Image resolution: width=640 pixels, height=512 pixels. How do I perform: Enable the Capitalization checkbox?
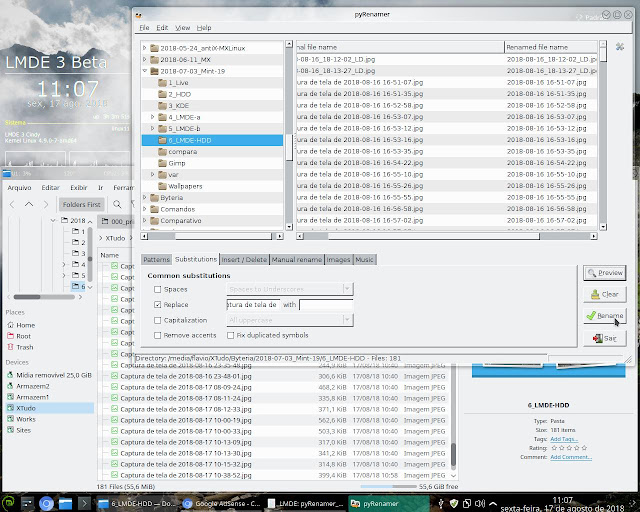[x=158, y=320]
